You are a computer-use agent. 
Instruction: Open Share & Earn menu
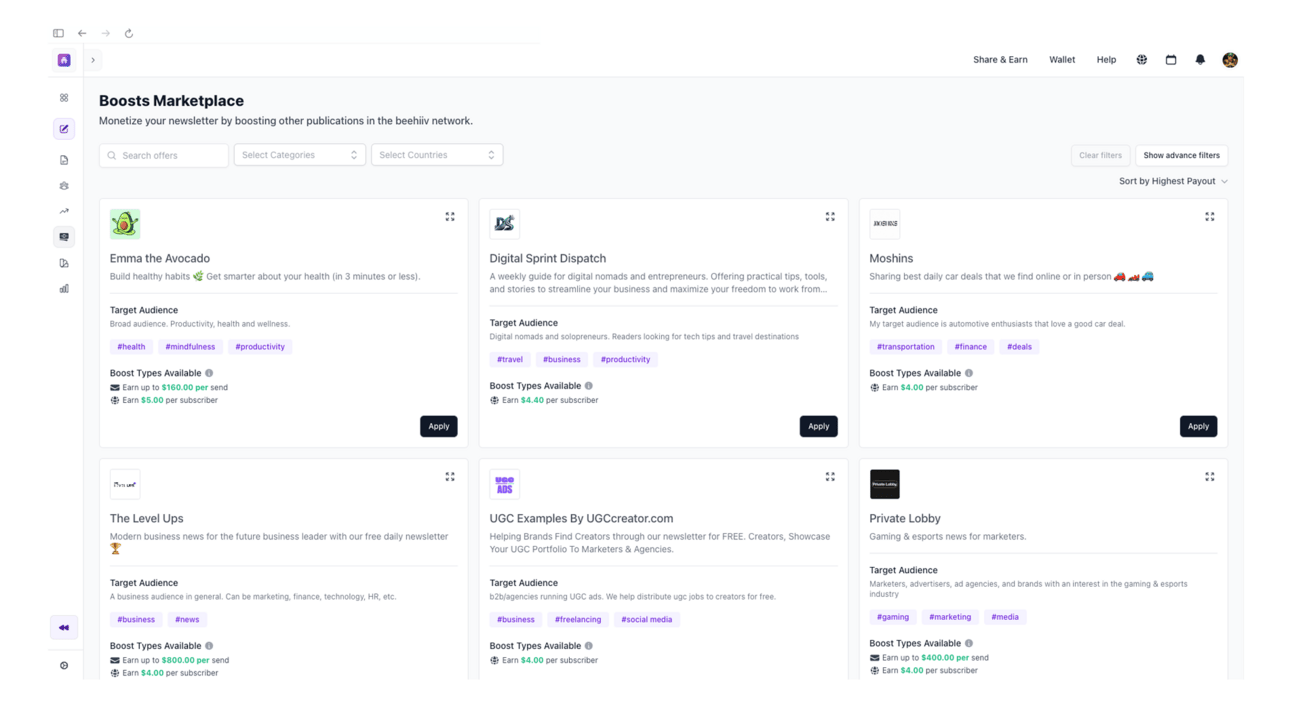point(1000,60)
